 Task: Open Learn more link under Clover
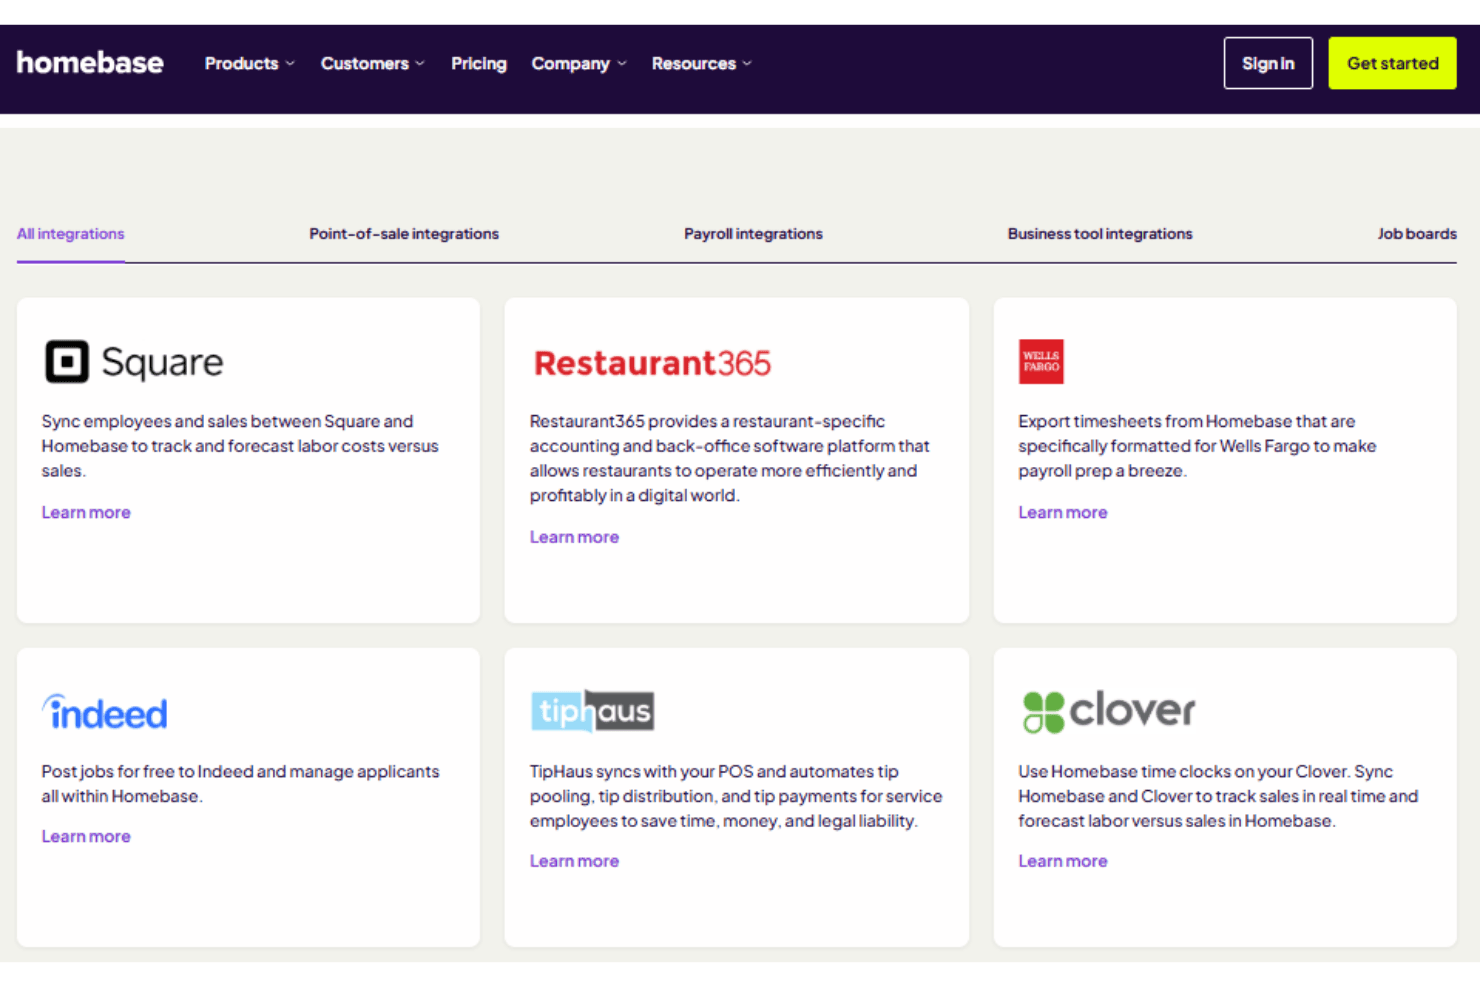[1063, 861]
